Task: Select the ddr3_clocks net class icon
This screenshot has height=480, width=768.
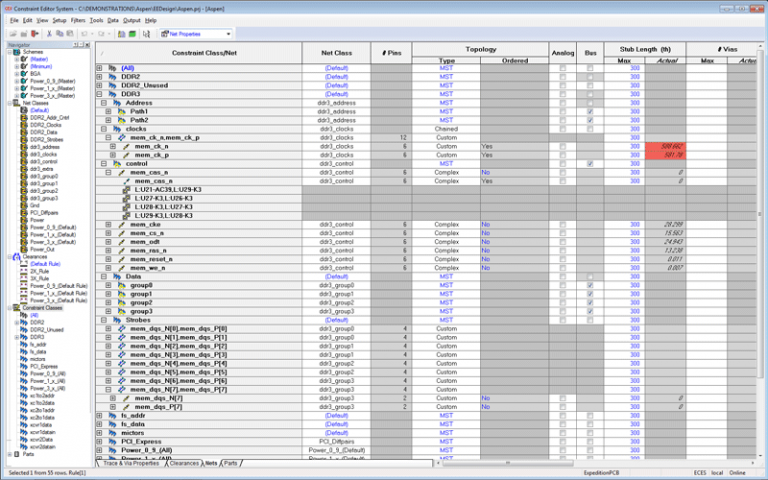Action: [23, 155]
